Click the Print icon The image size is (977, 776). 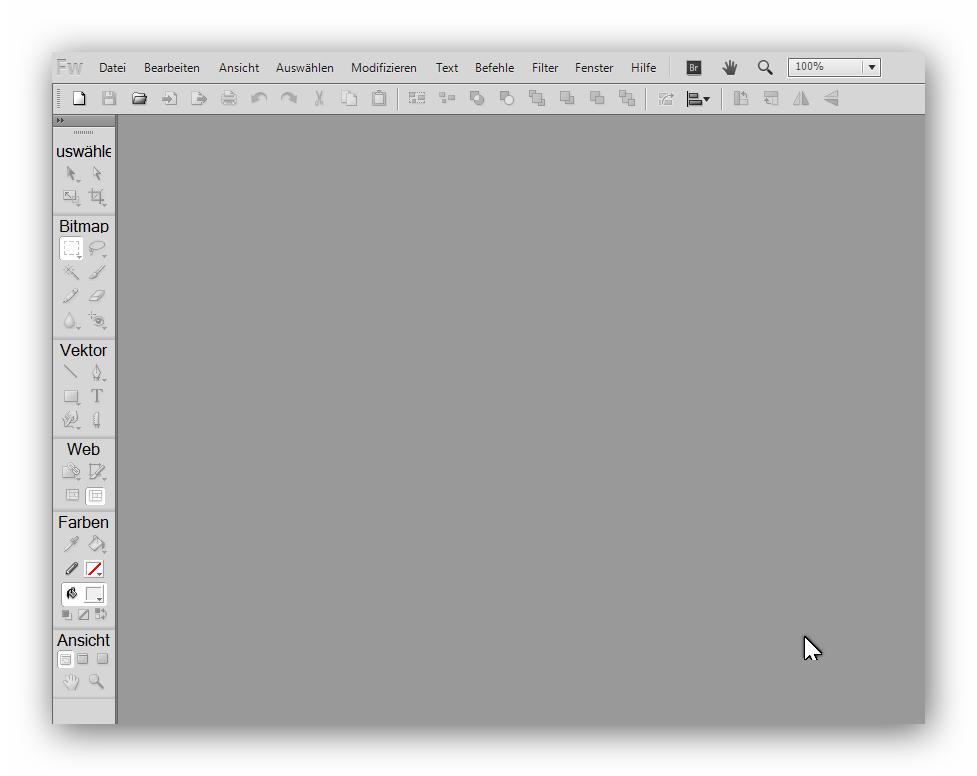point(229,98)
